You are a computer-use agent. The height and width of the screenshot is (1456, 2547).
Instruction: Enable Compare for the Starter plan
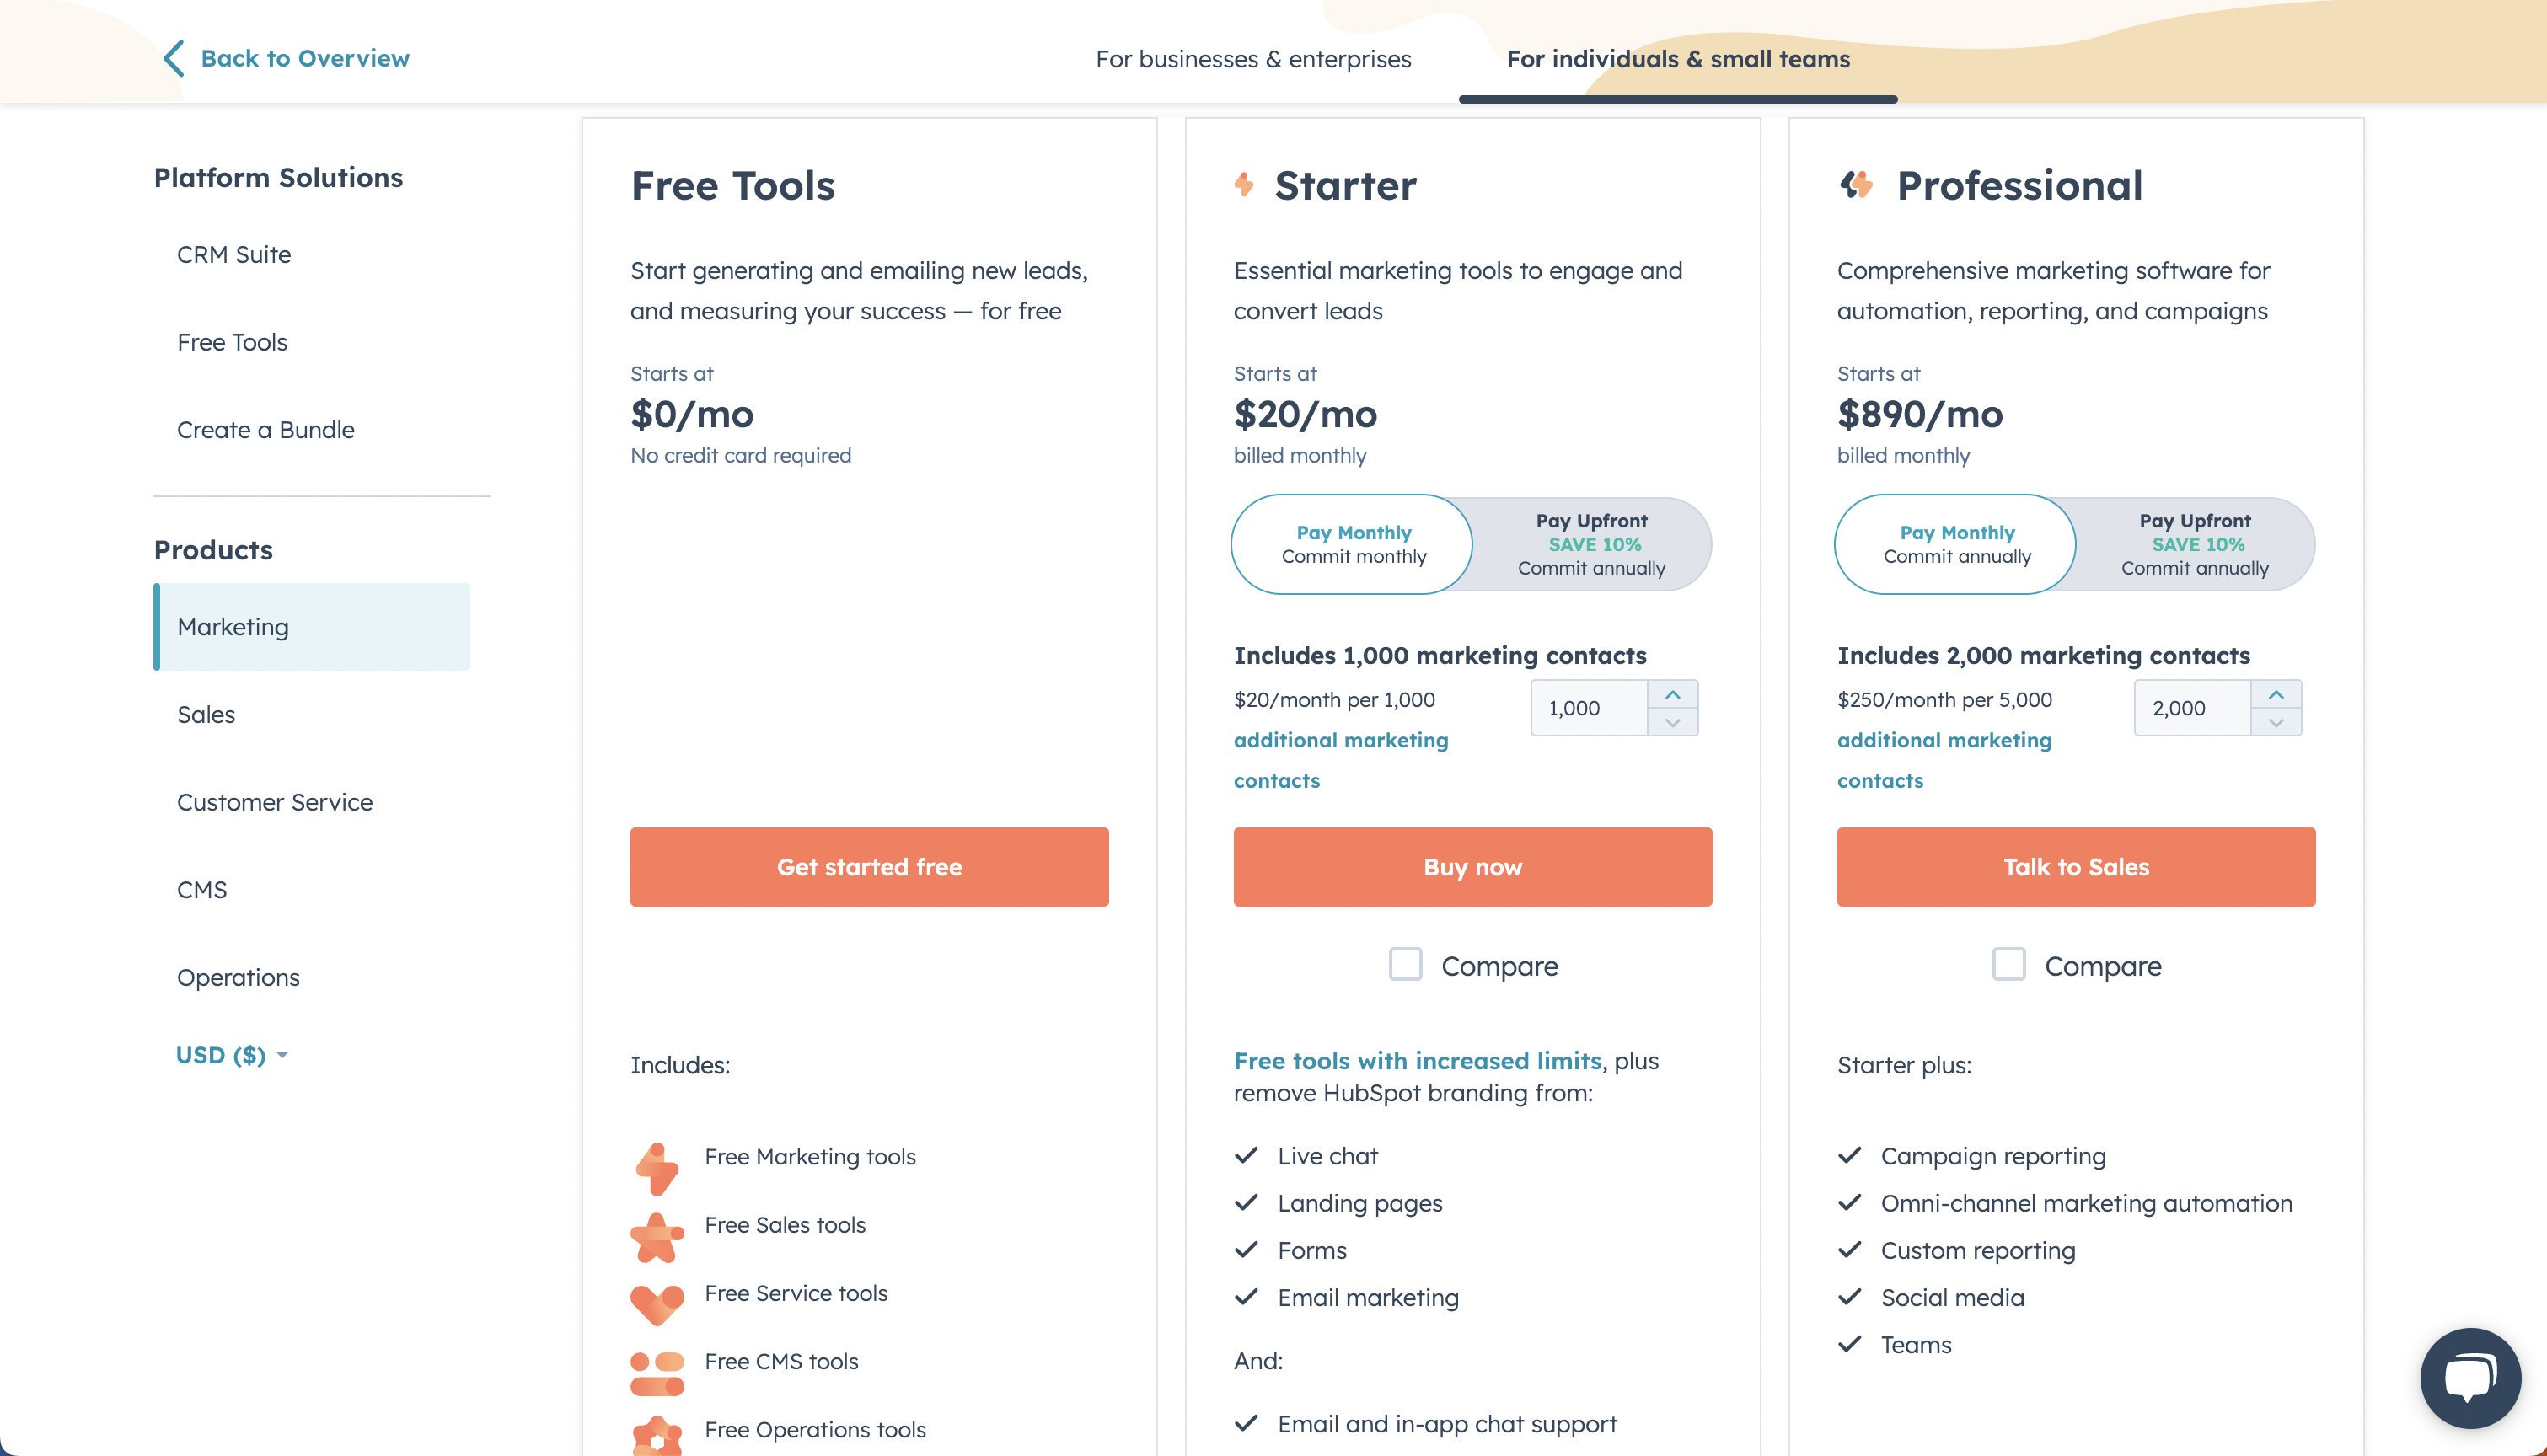click(1404, 964)
